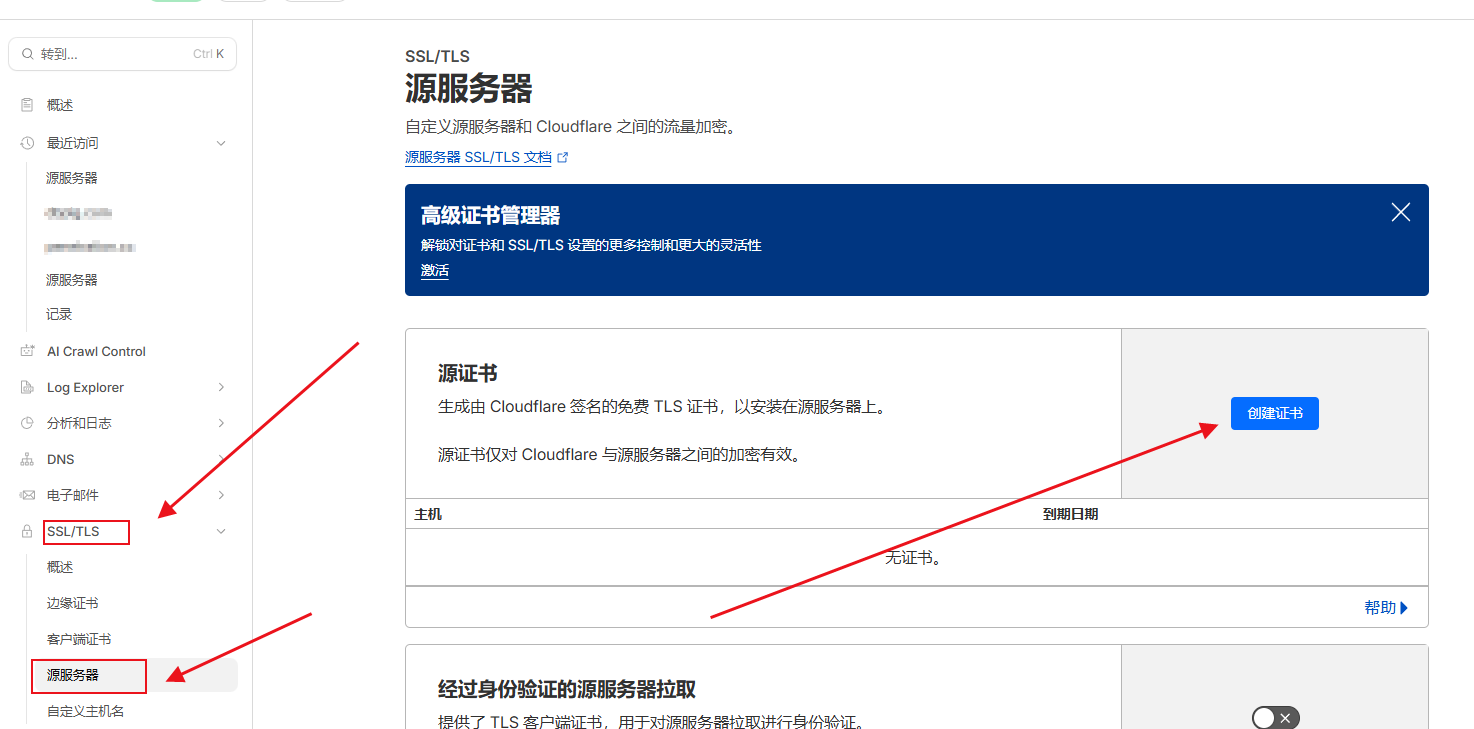Click the AI Crawl Control icon
This screenshot has width=1474, height=729.
[x=27, y=351]
